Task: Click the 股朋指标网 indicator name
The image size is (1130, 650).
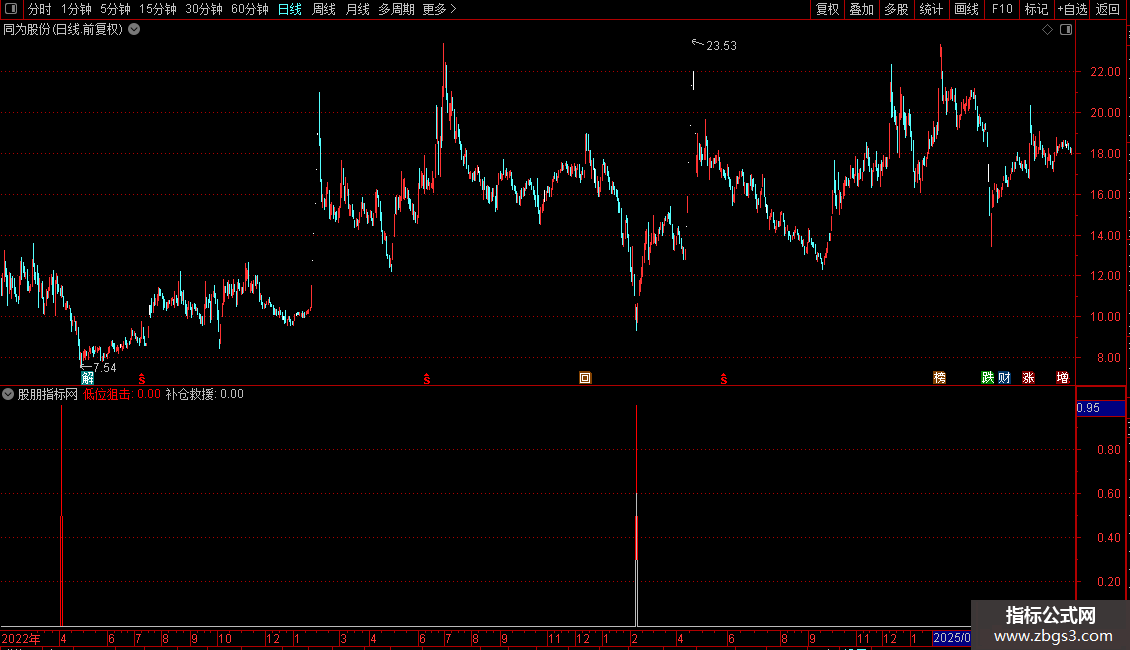Action: [x=48, y=394]
